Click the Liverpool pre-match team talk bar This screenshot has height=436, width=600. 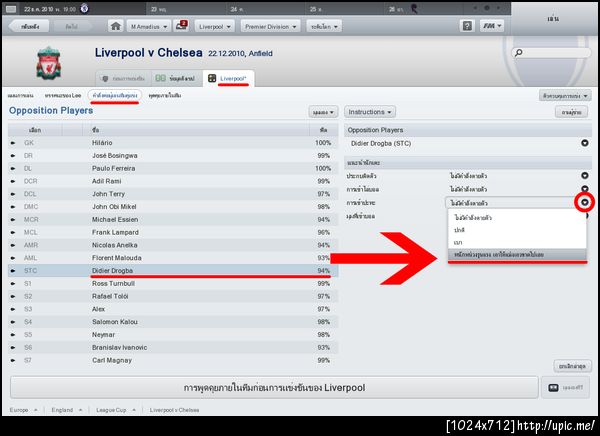pos(274,388)
